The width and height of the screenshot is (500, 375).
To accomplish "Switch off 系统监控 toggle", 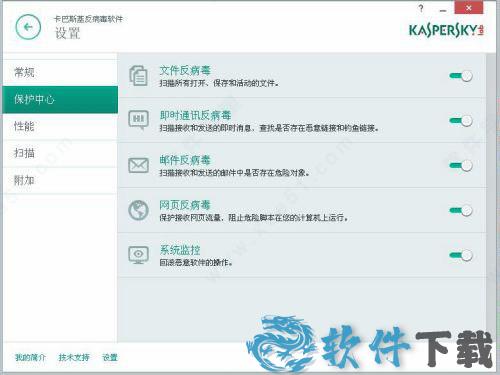I will [x=461, y=255].
